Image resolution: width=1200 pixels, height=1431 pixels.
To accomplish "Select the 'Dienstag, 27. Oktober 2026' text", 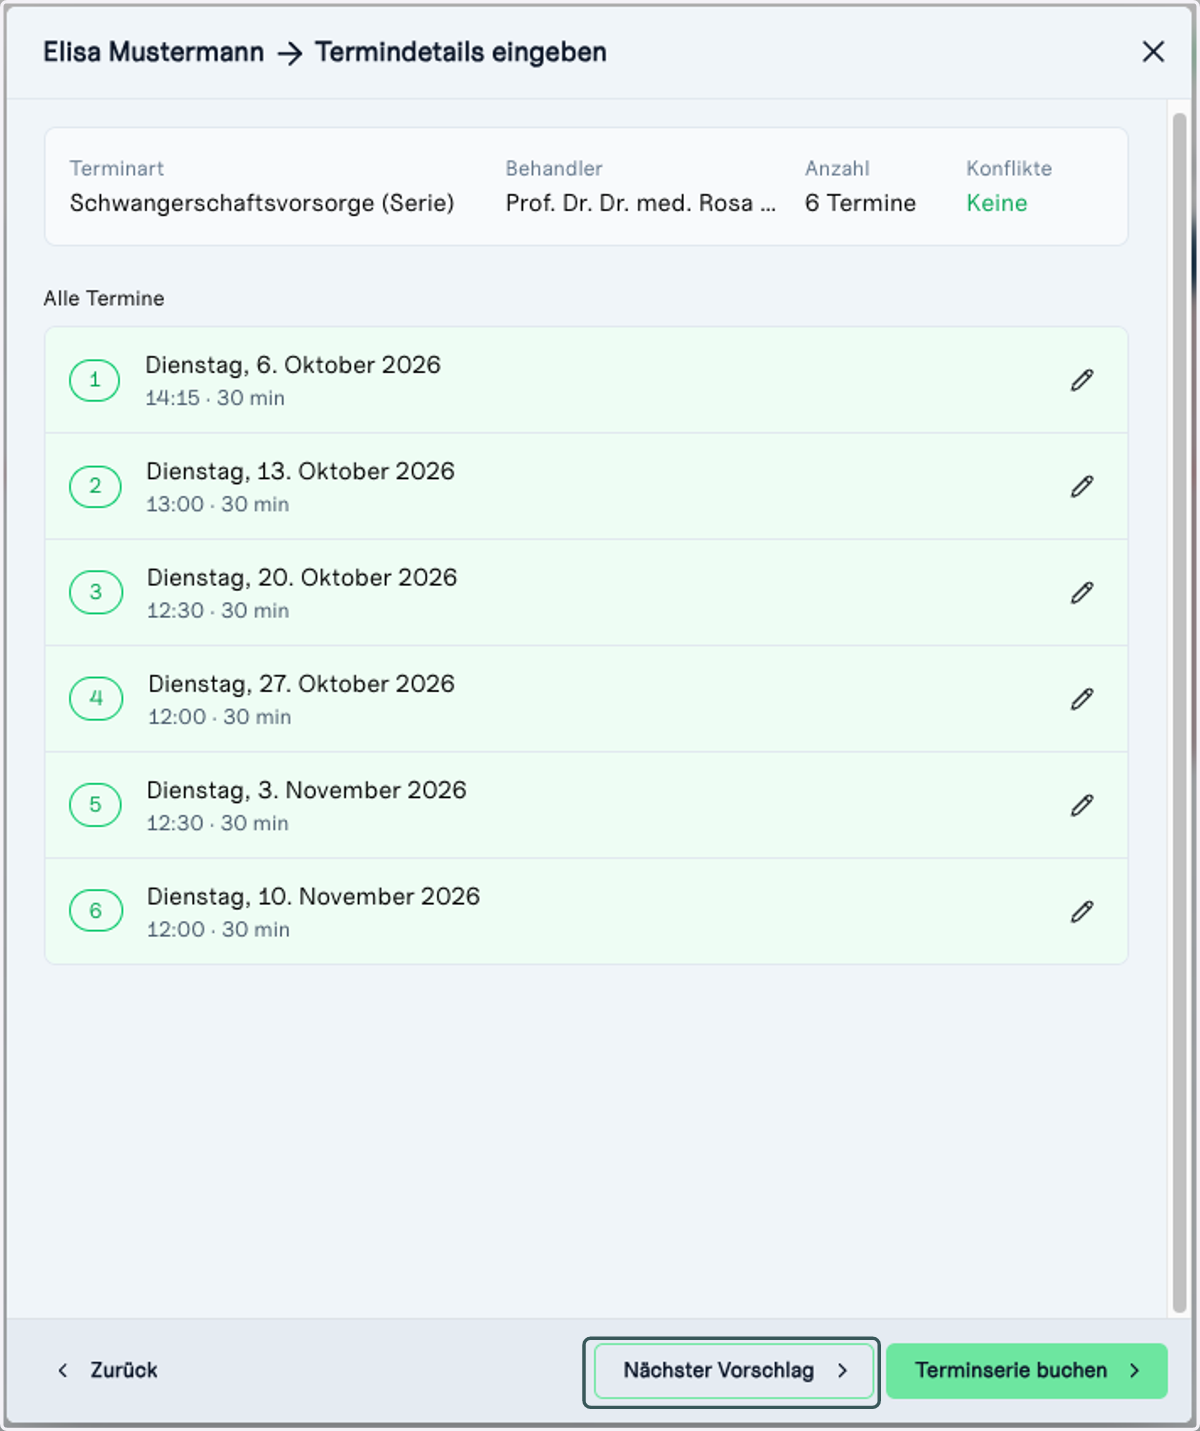I will click(301, 684).
